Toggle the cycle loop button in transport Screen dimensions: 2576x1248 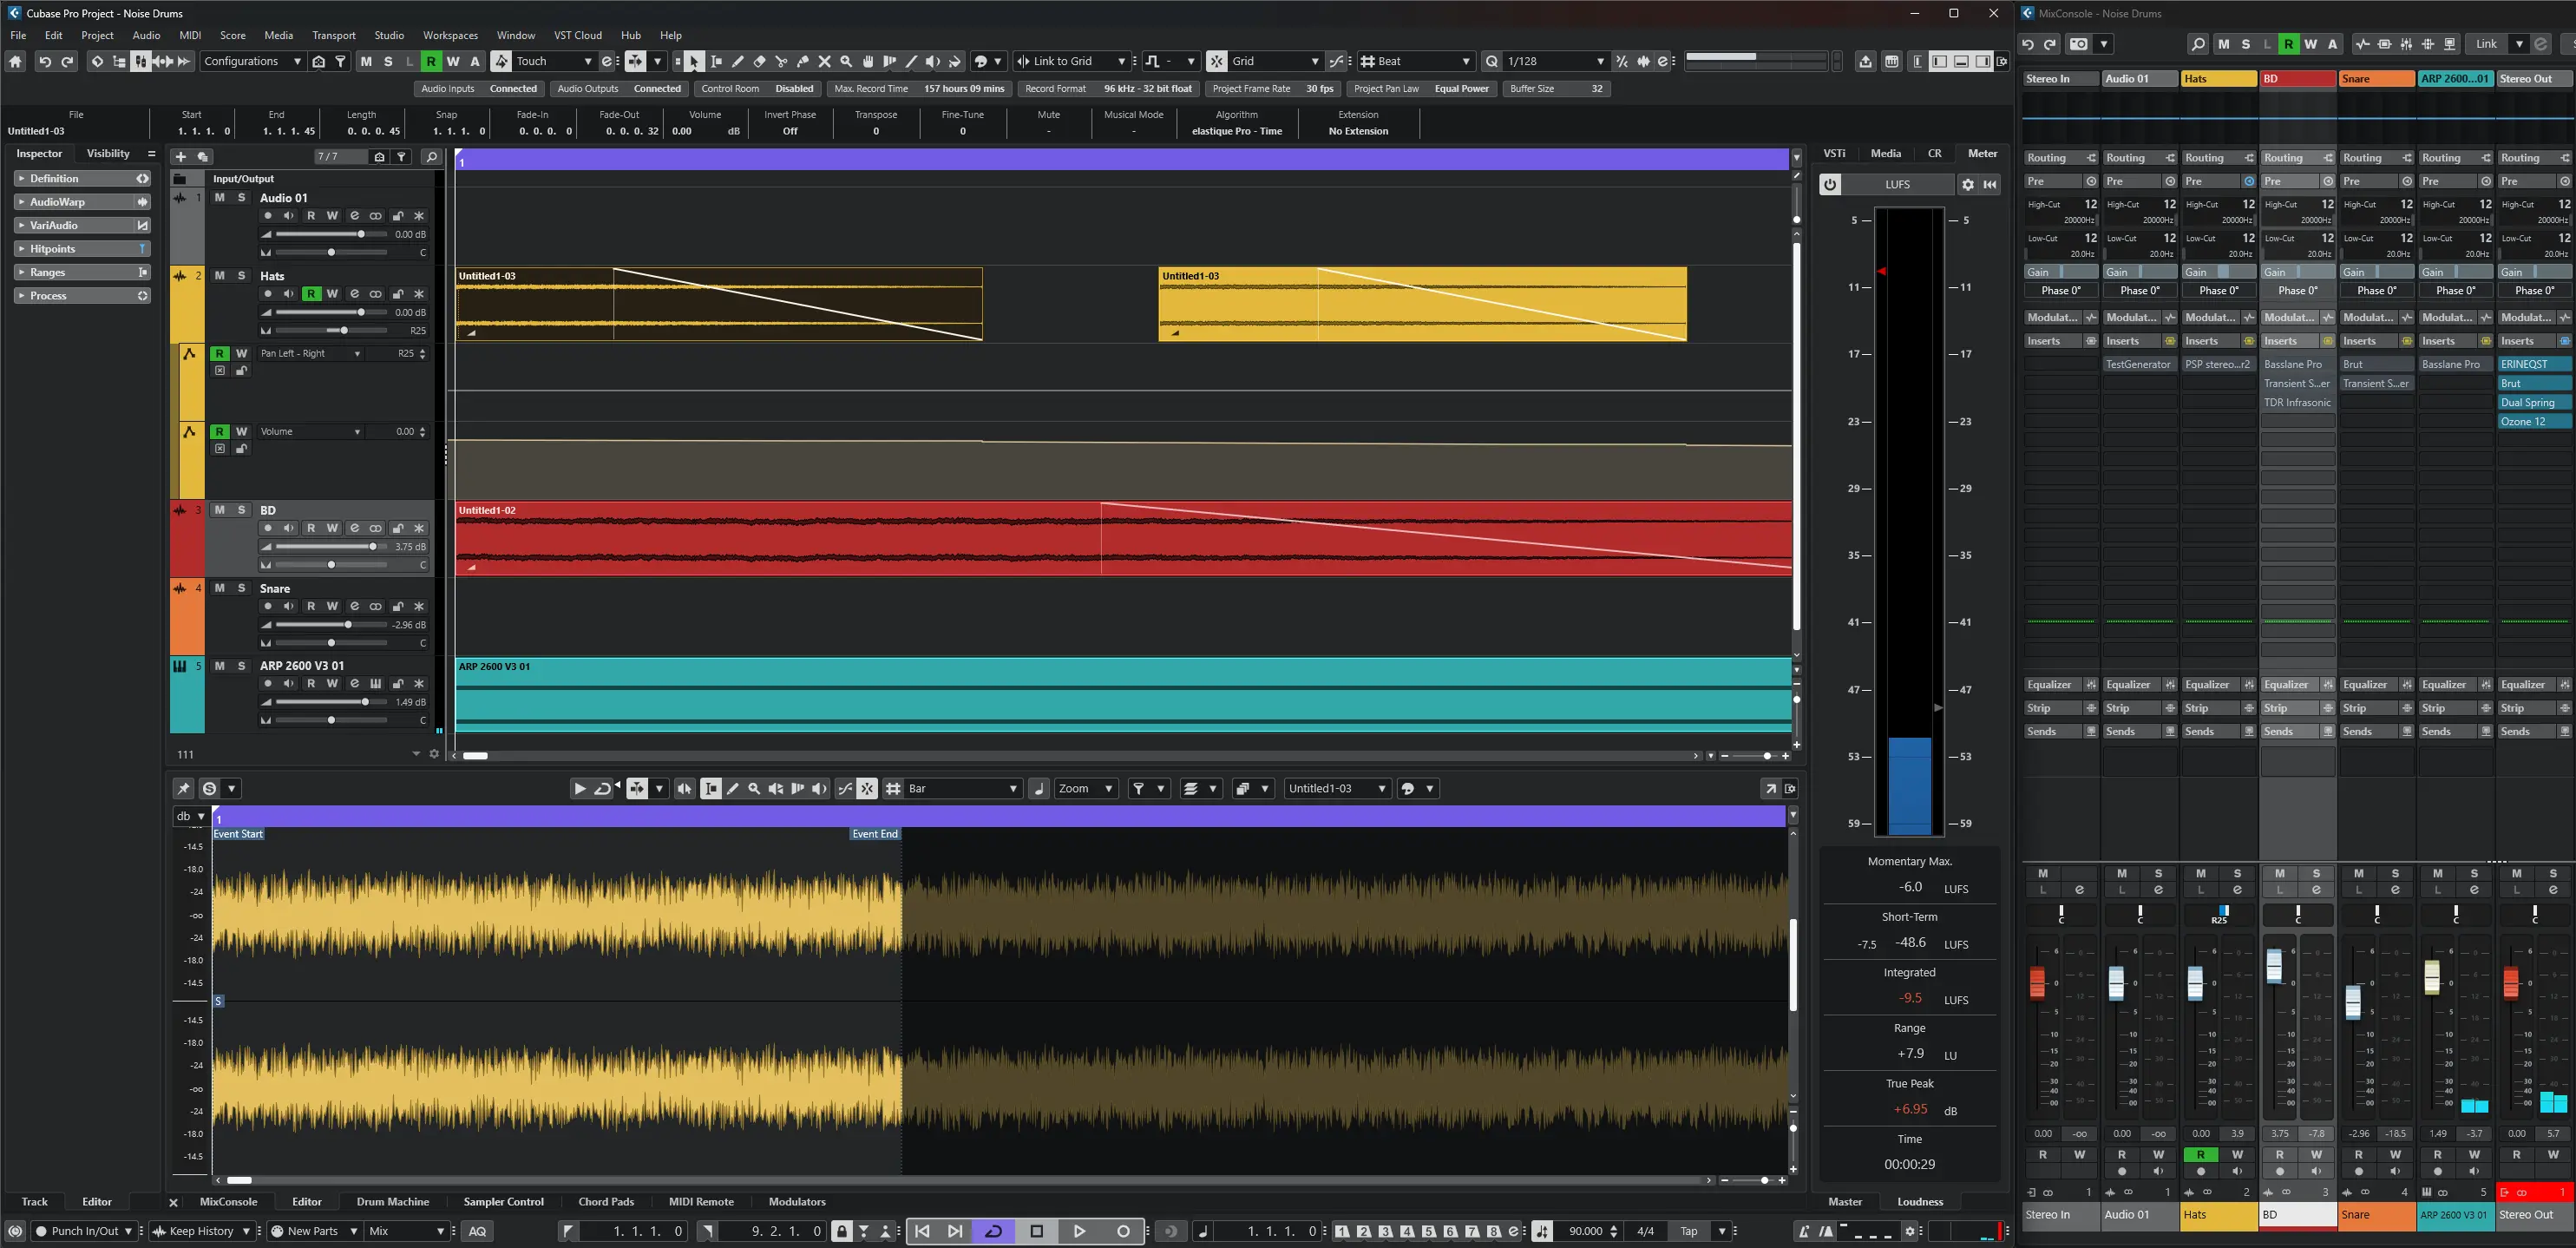pyautogui.click(x=993, y=1231)
